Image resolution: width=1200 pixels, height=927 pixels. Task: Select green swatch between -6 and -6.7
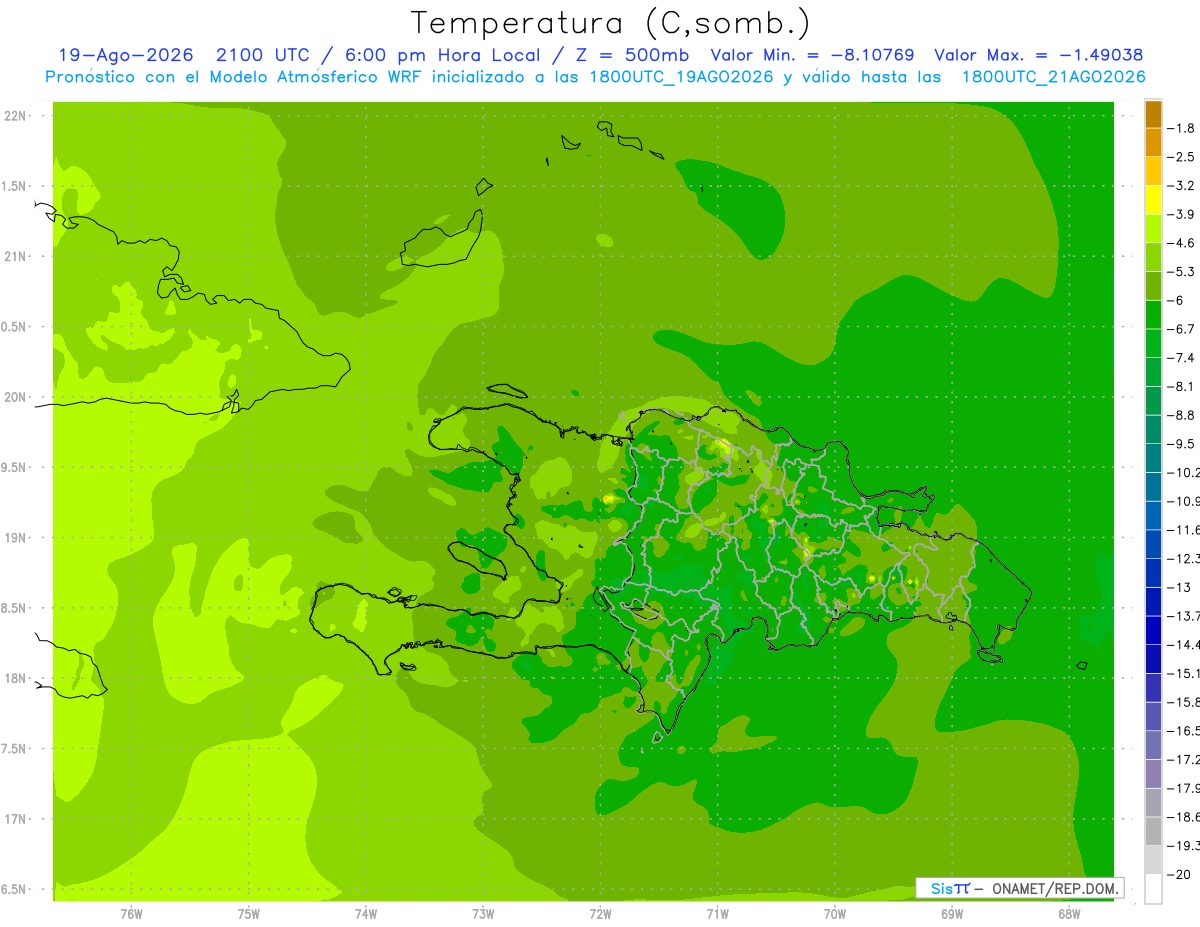click(x=1153, y=315)
